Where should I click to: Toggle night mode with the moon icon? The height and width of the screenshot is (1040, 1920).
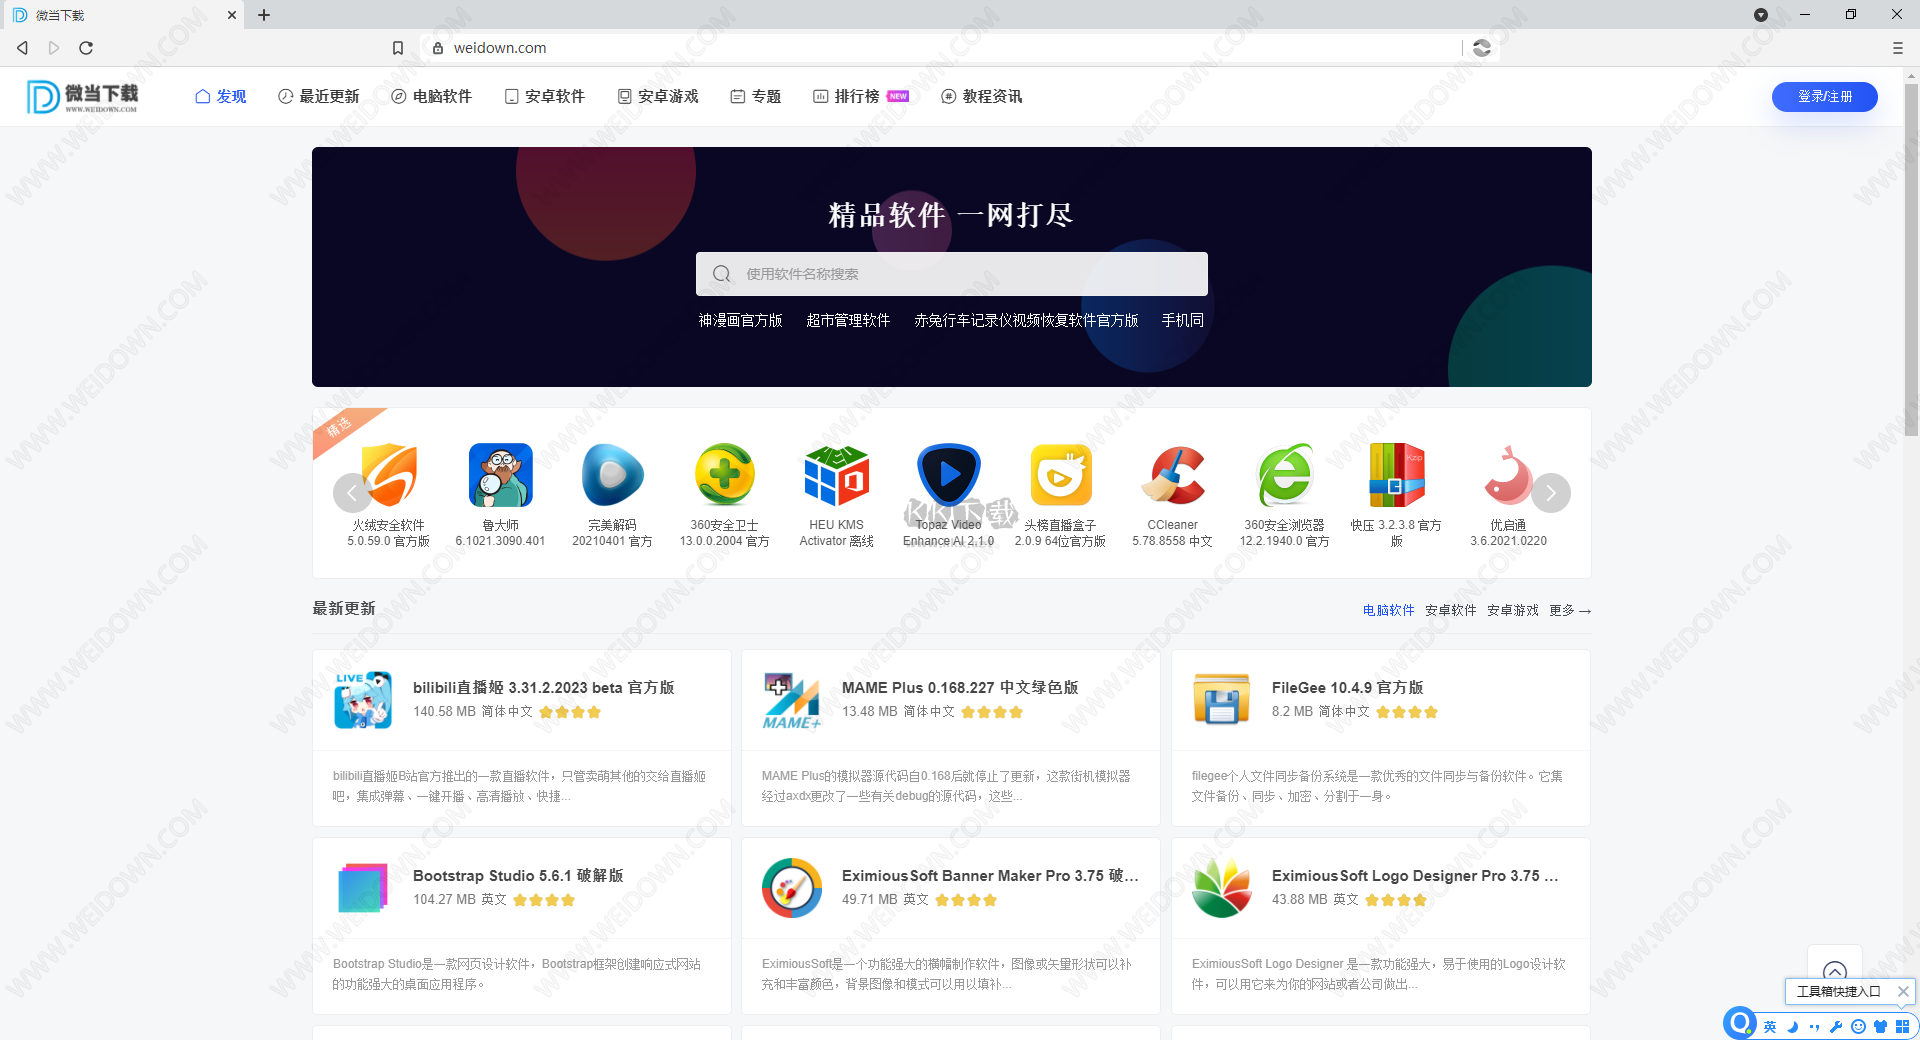pyautogui.click(x=1793, y=1026)
